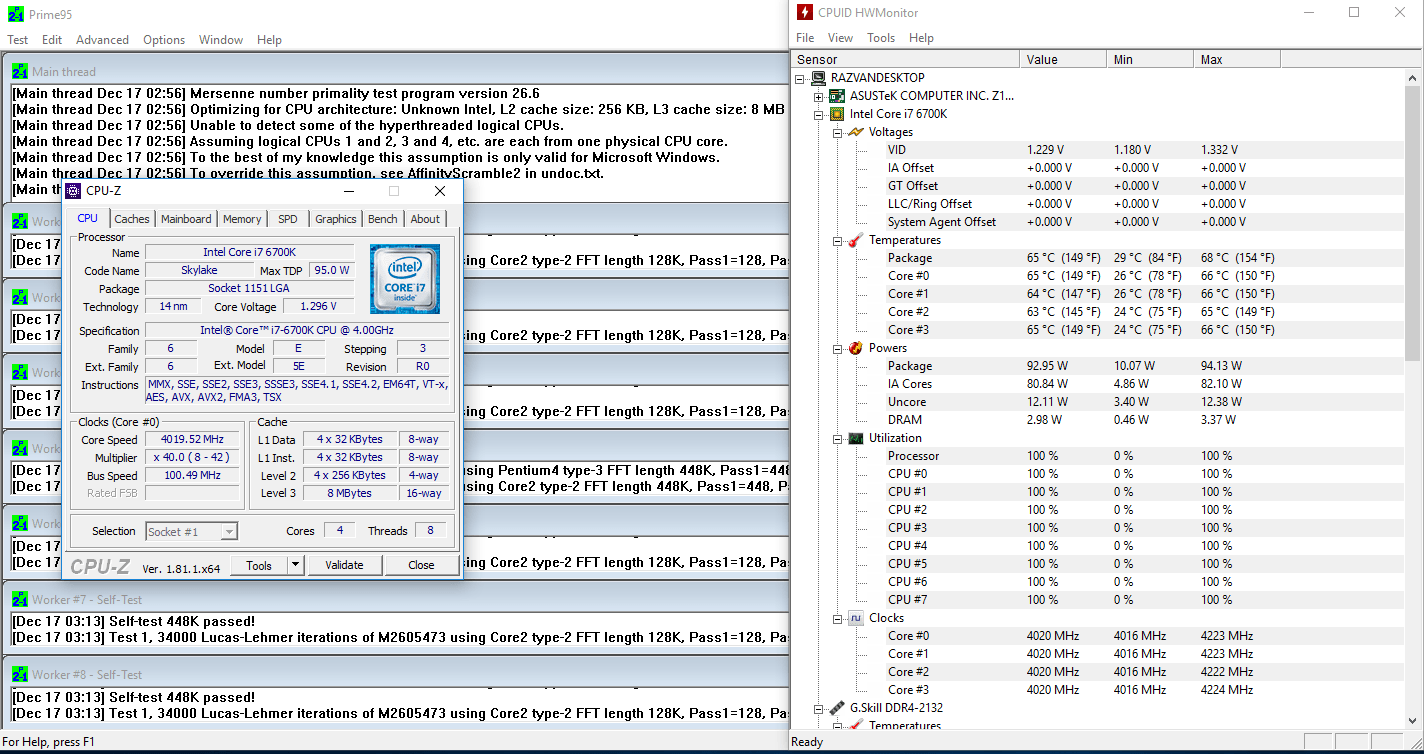Click the Intel Core i7 6700K chip icon
Viewport: 1424px width, 754px height.
click(837, 114)
